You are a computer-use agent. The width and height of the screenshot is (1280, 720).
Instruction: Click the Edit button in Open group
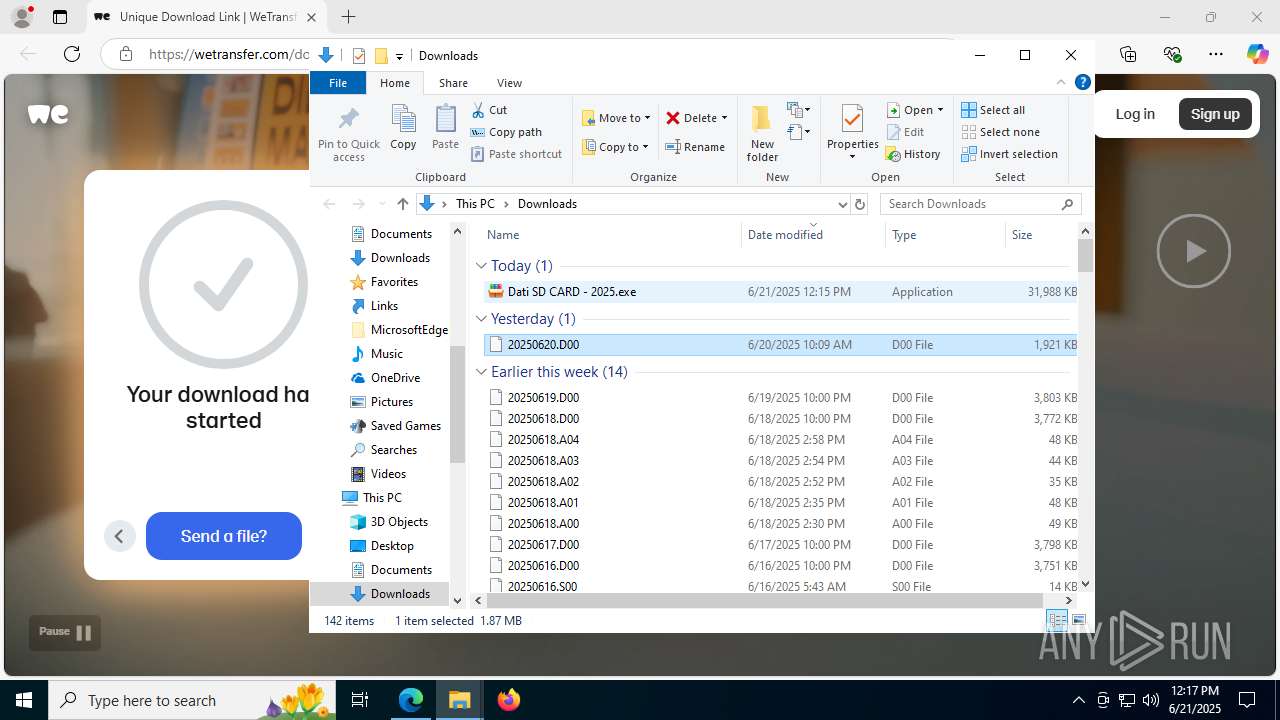click(x=905, y=132)
